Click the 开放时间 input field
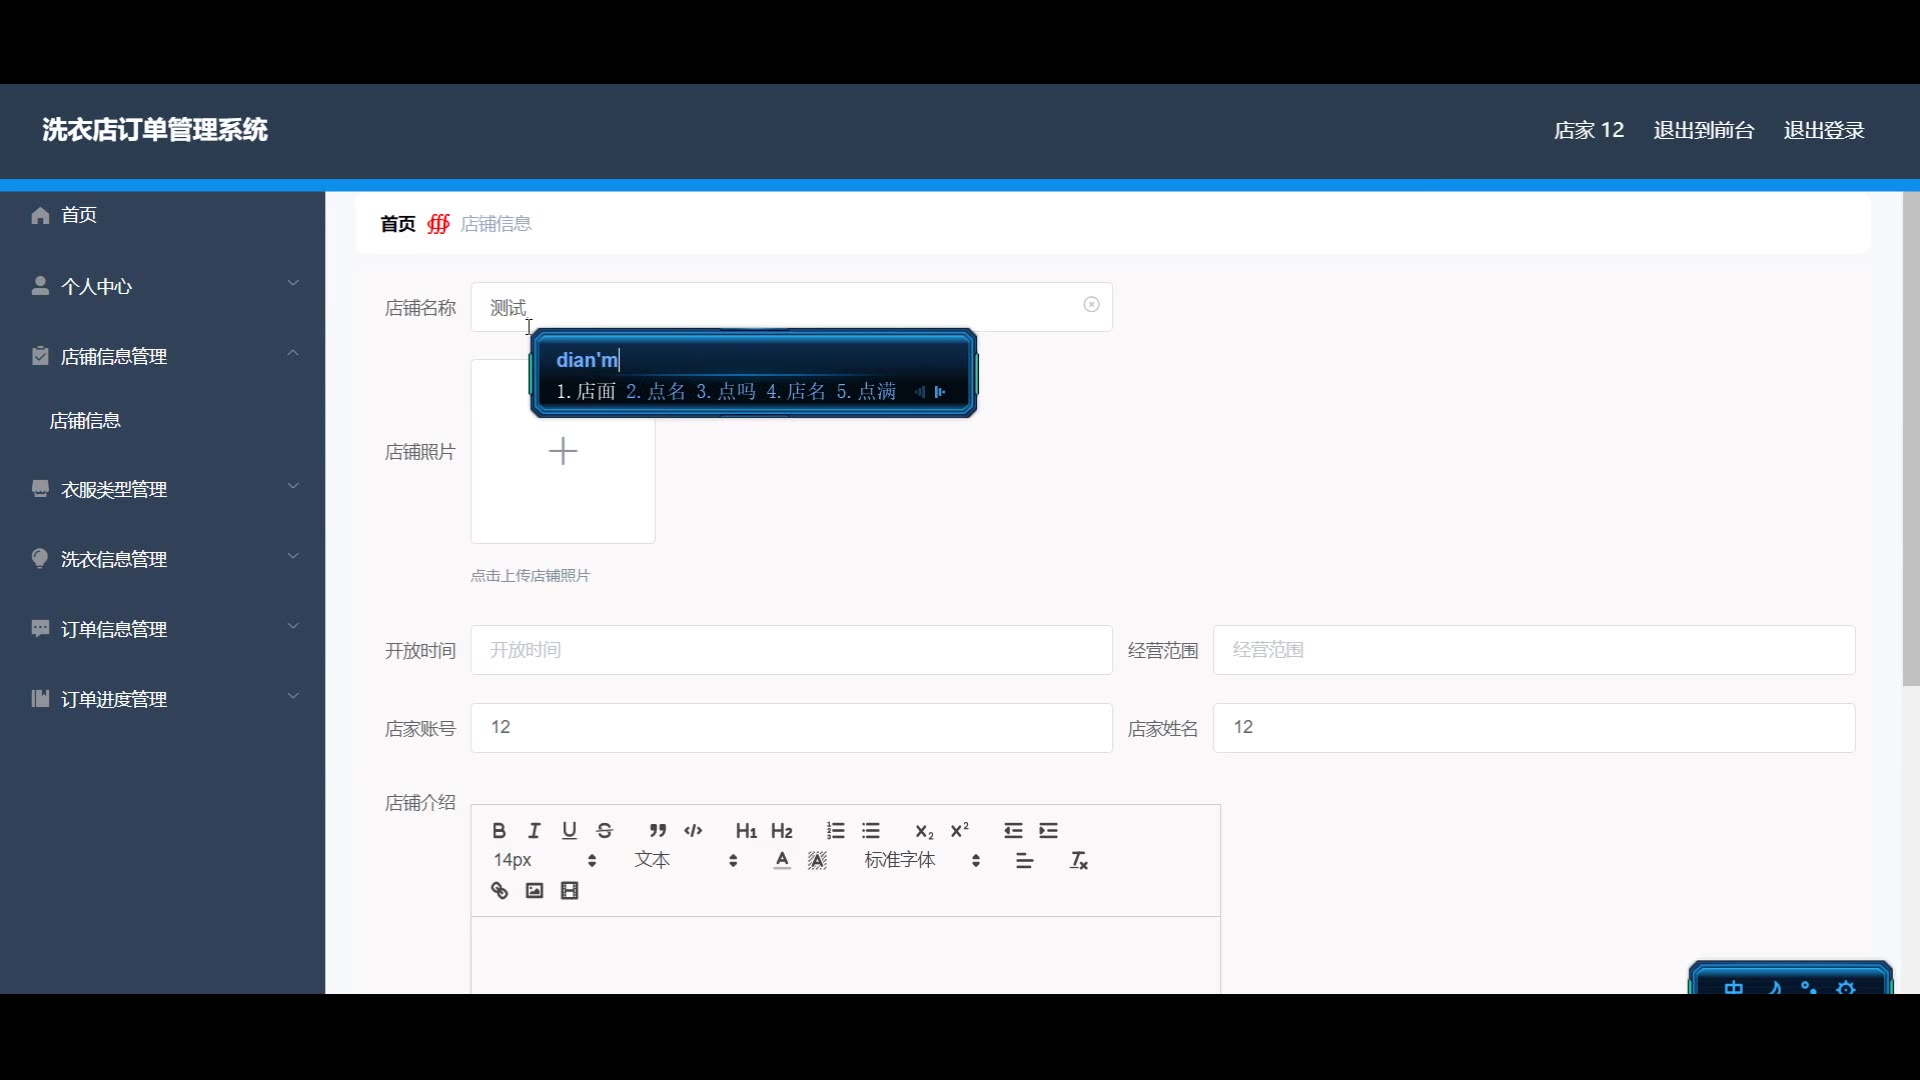The image size is (1920, 1080). point(791,651)
